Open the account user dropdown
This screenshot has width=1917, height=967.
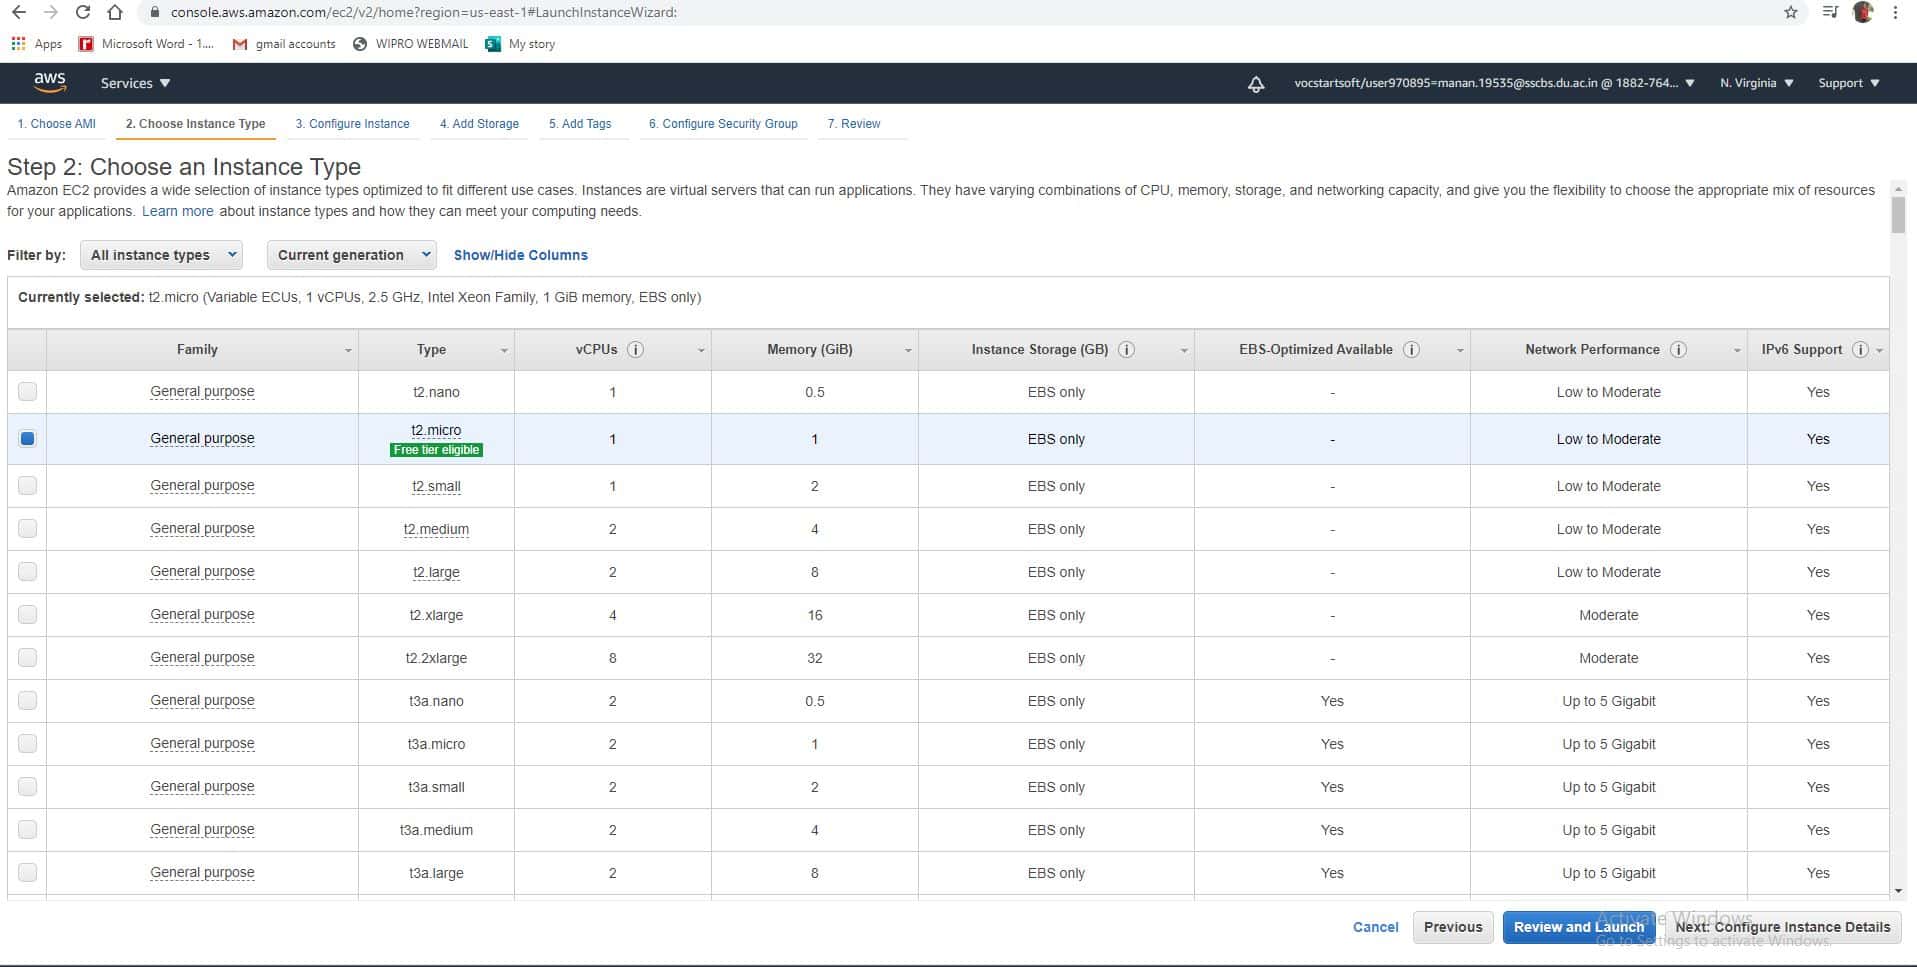pos(1494,83)
